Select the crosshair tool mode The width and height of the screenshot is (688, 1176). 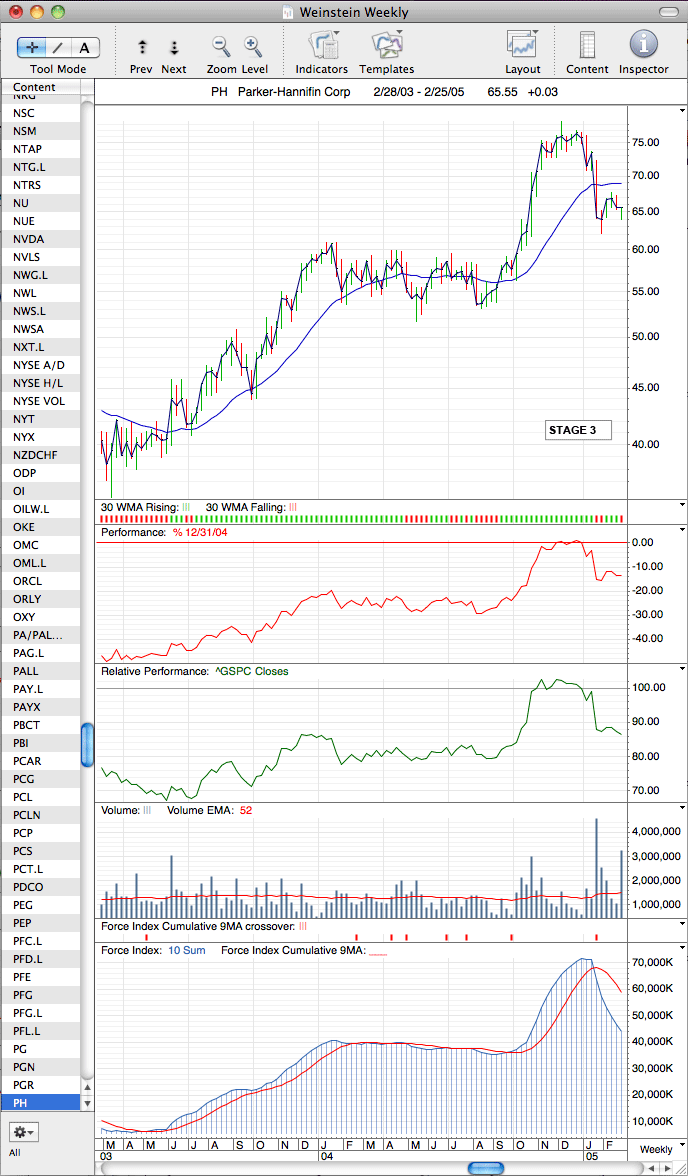pos(32,47)
